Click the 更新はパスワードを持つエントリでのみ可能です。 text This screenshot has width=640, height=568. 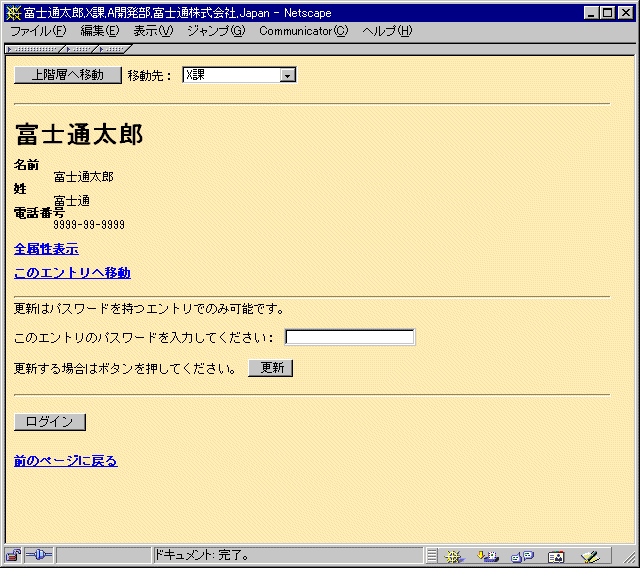pos(149,309)
